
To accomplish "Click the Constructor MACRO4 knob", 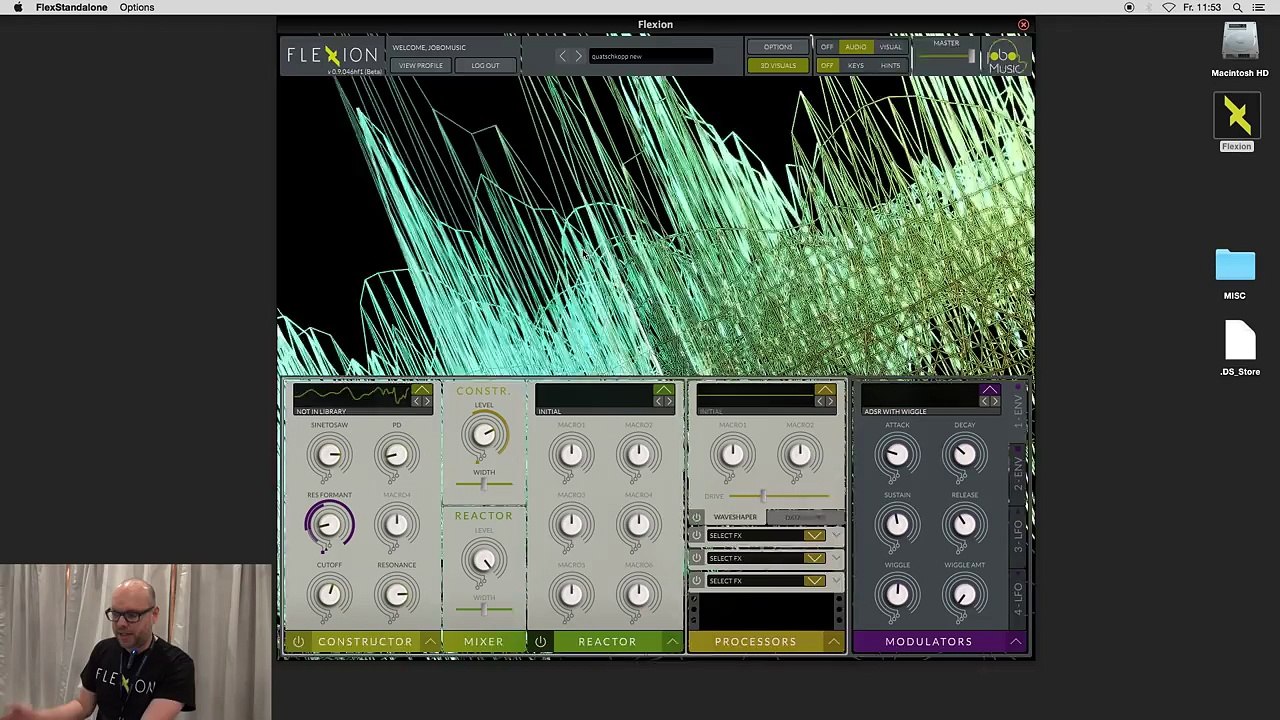I will (396, 524).
